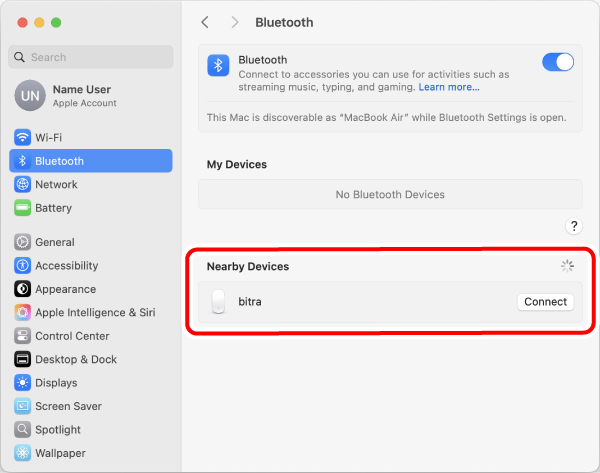Follow the Learn more link
Screen dimensions: 600x473
click(449, 87)
